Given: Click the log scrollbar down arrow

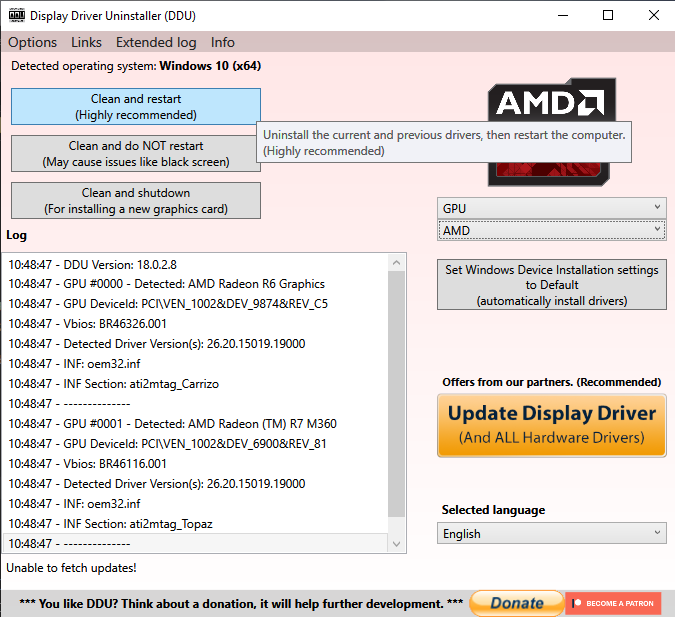Looking at the screenshot, I should [x=396, y=544].
